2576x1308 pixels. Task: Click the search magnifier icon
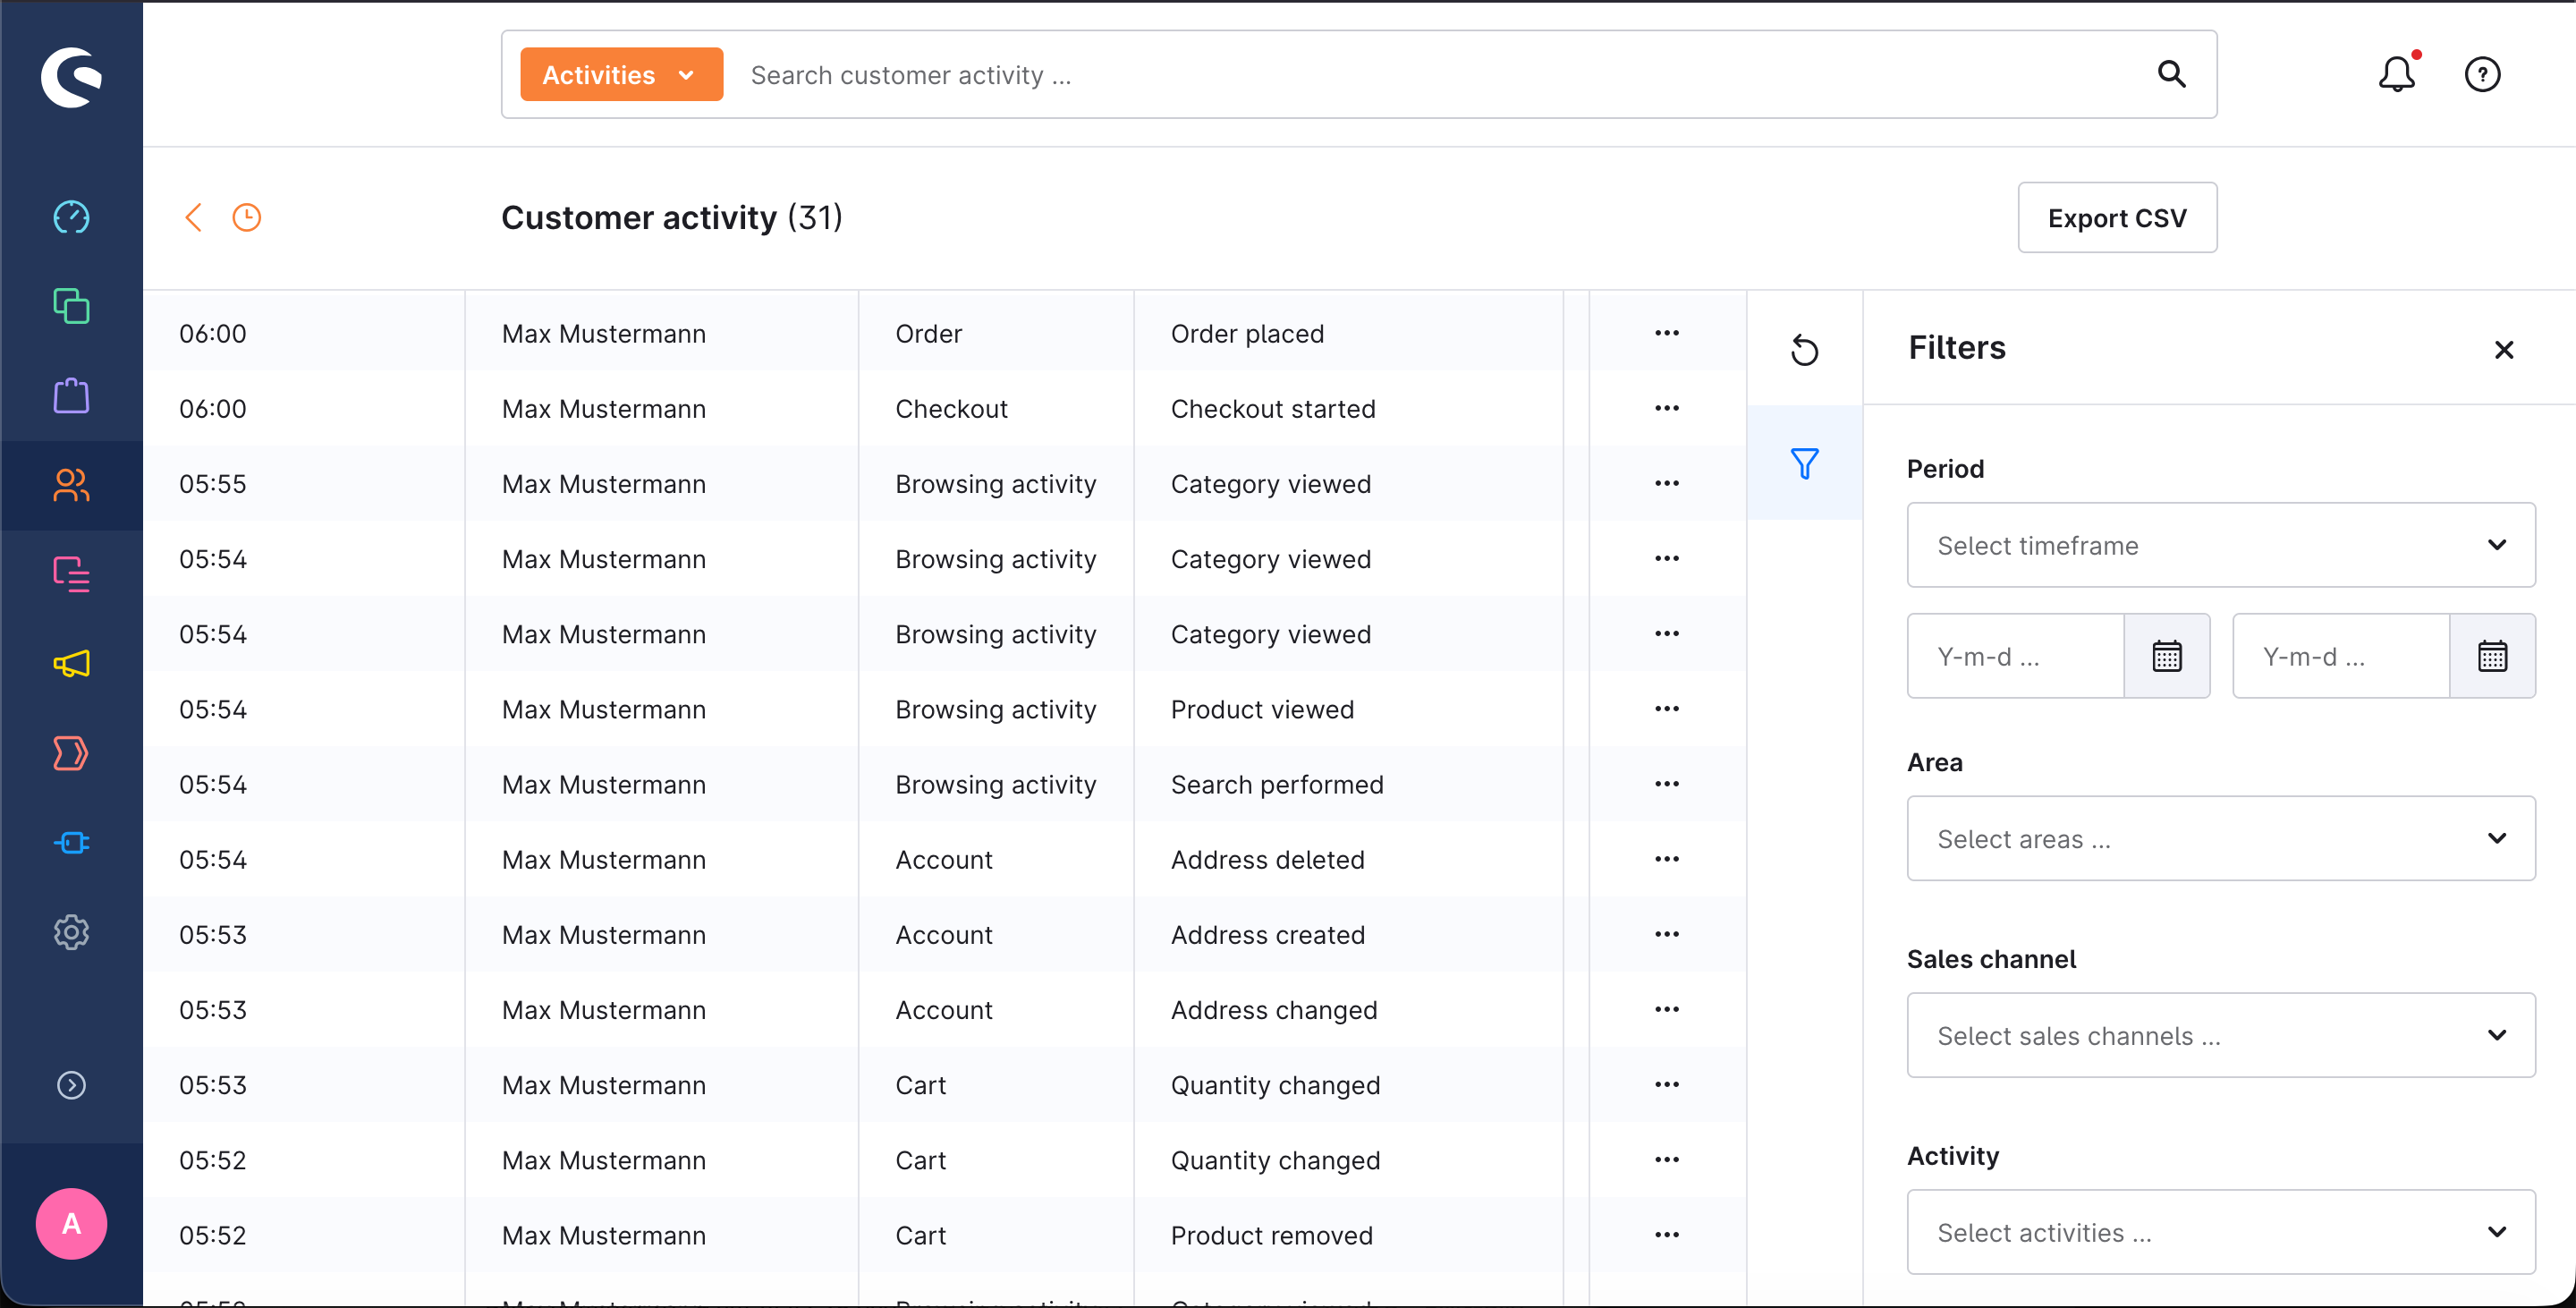click(2171, 74)
